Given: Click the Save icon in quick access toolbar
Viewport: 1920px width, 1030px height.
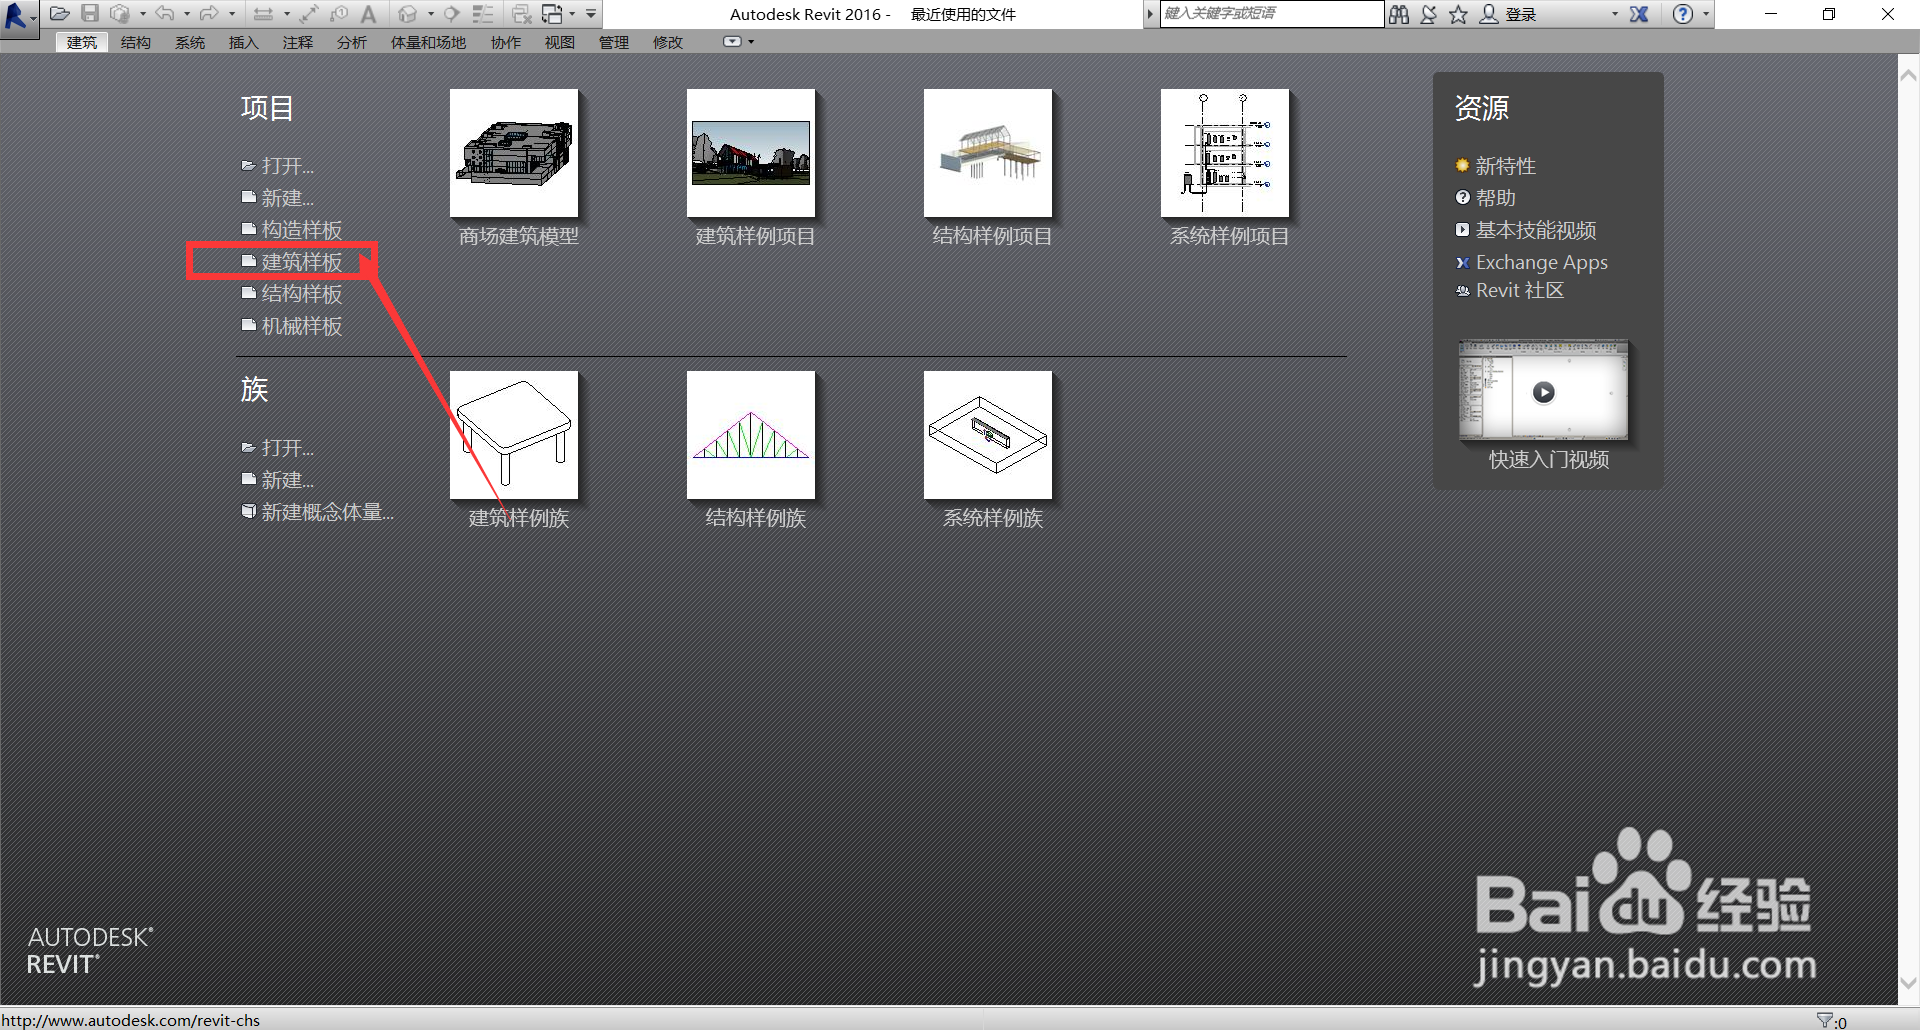Looking at the screenshot, I should click(90, 14).
